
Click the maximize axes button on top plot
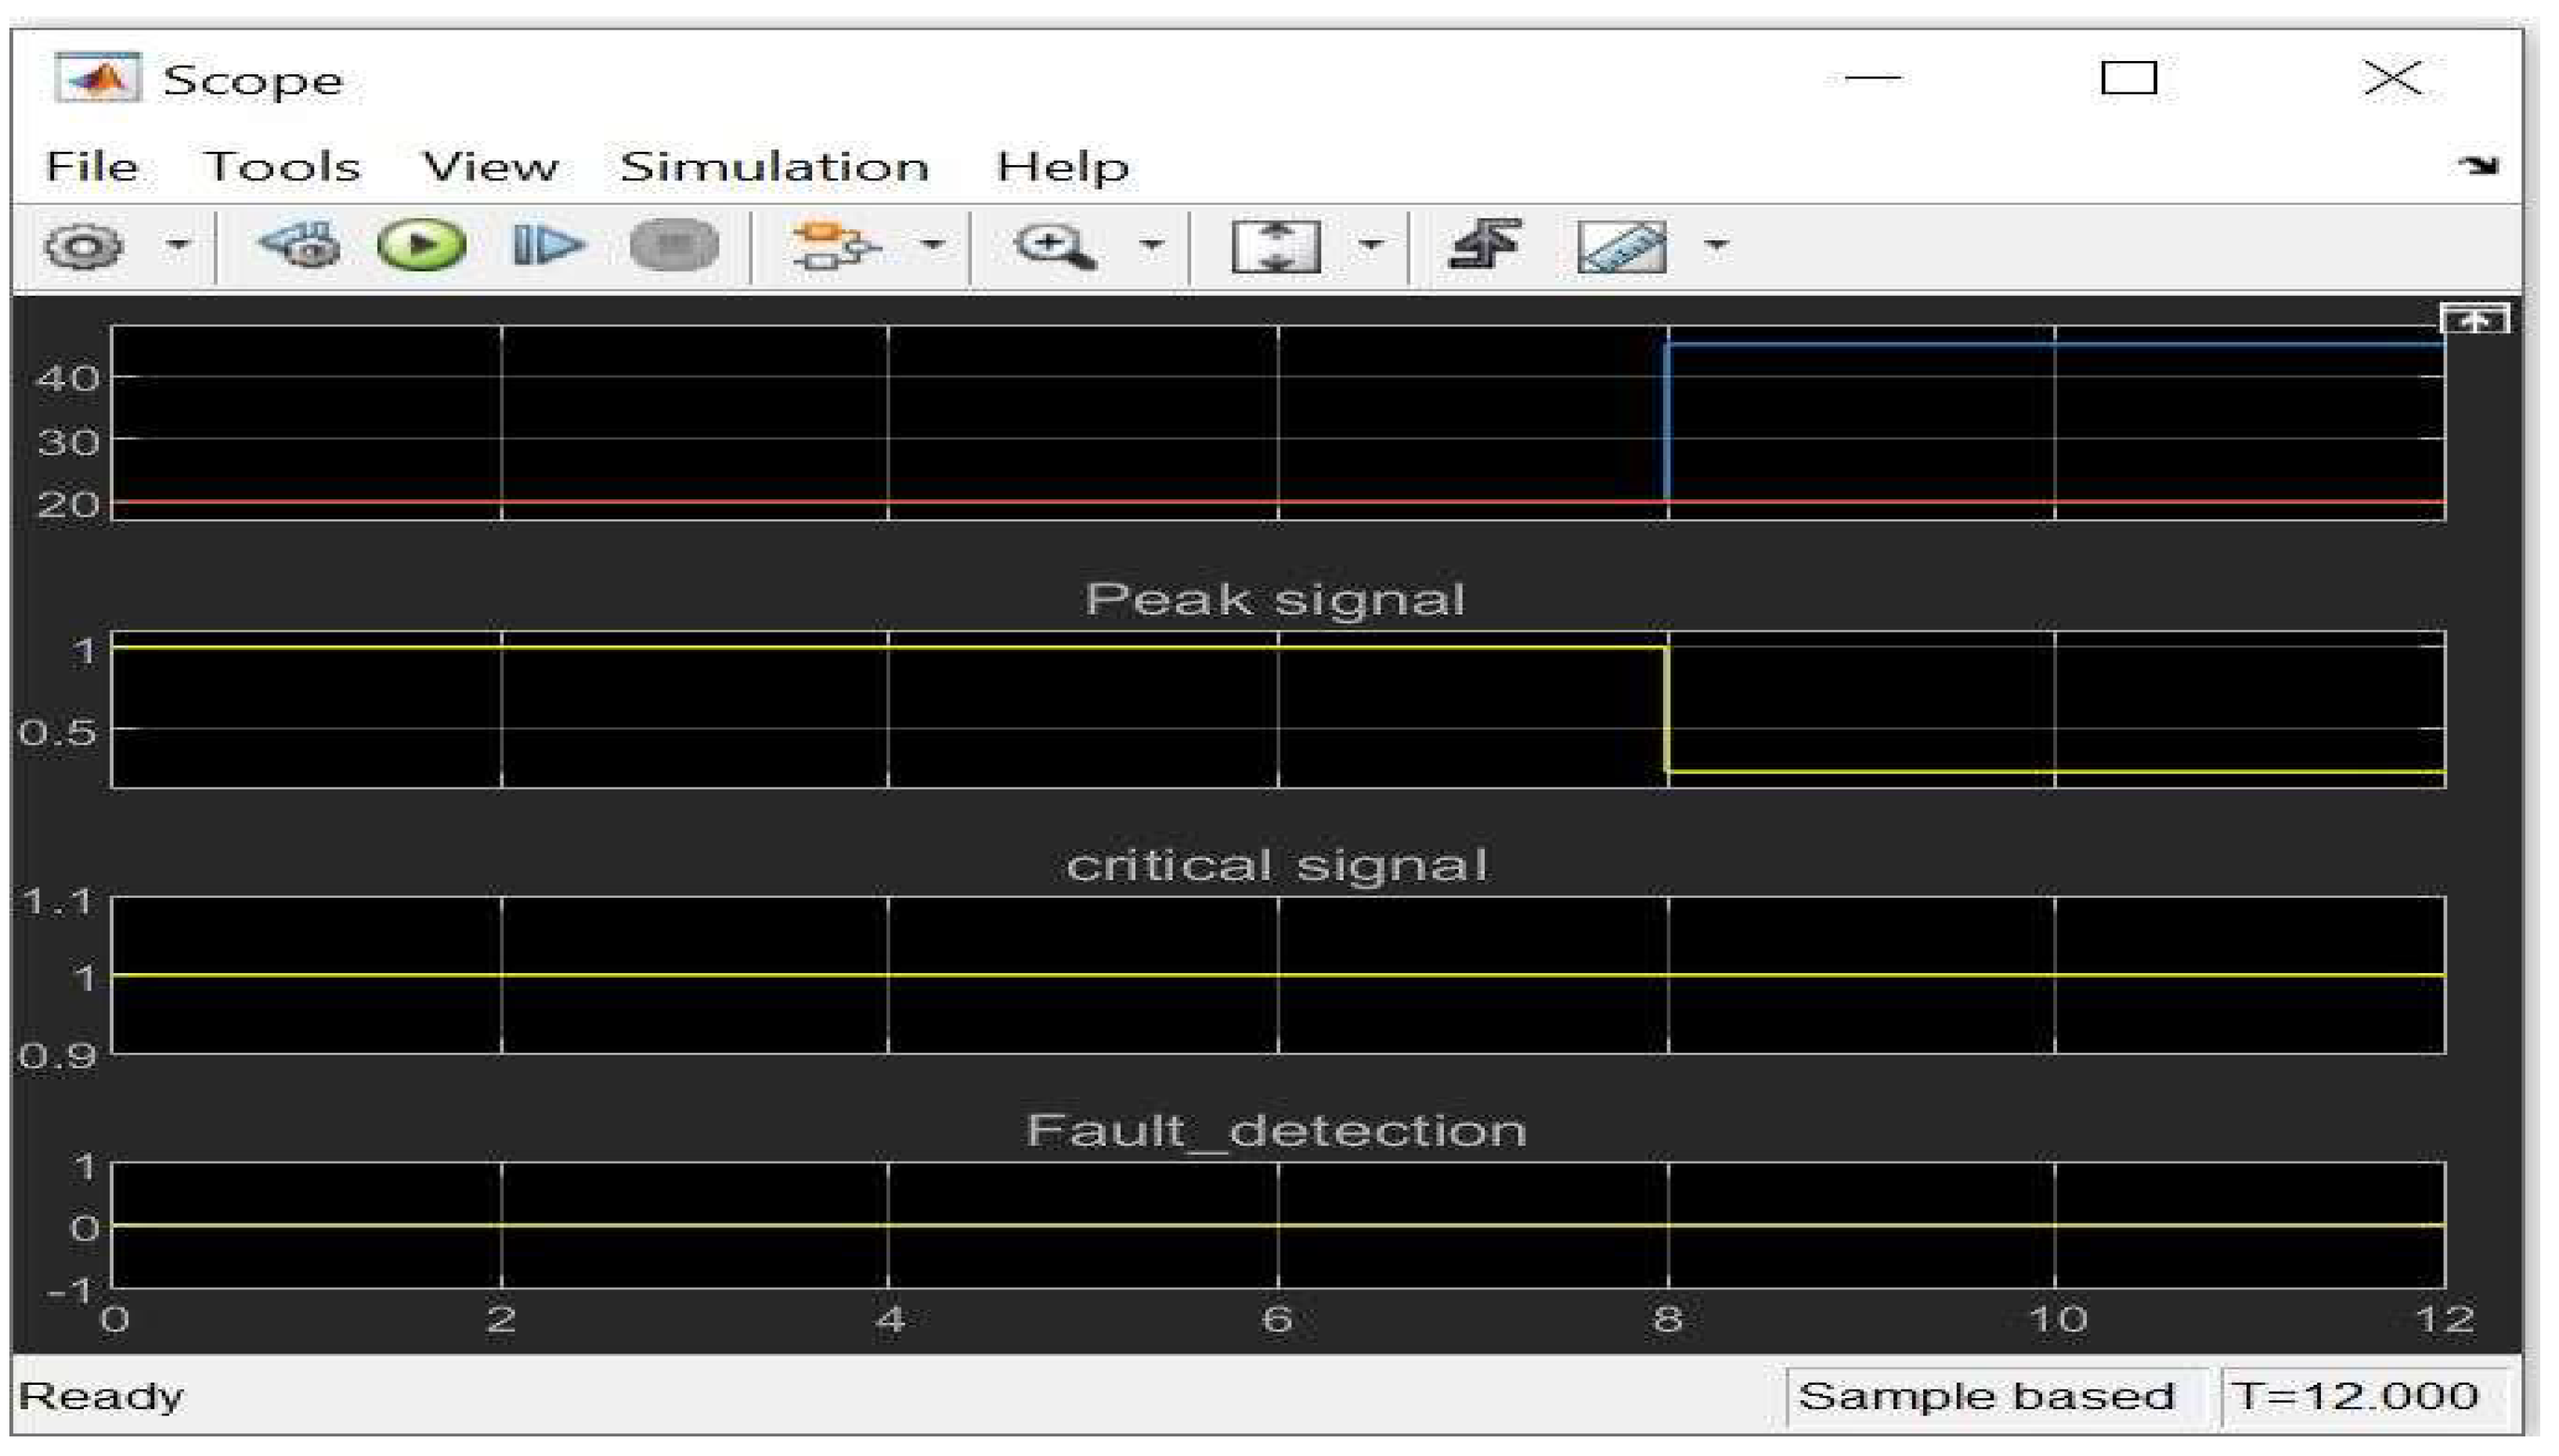click(x=2474, y=321)
